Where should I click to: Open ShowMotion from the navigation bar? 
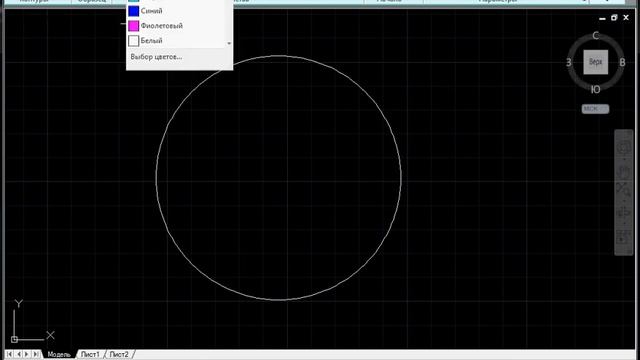pos(624,237)
